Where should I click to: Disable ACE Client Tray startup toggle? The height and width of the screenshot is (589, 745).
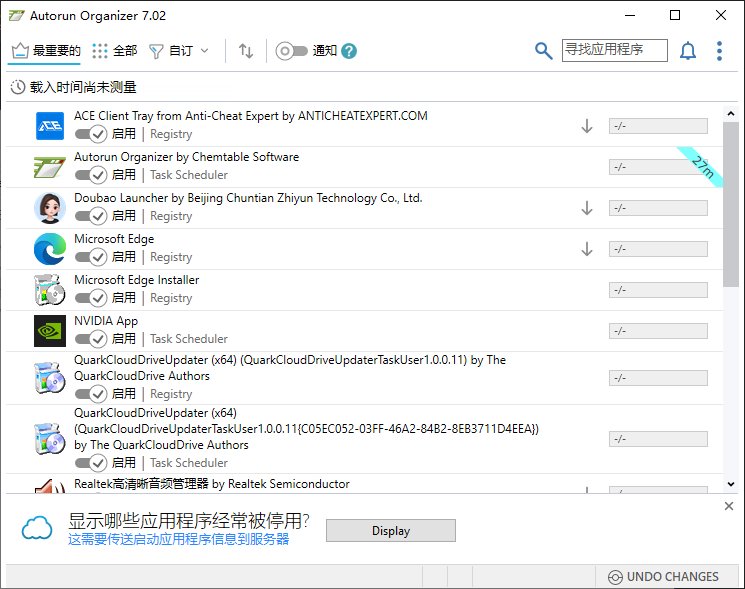click(x=91, y=134)
